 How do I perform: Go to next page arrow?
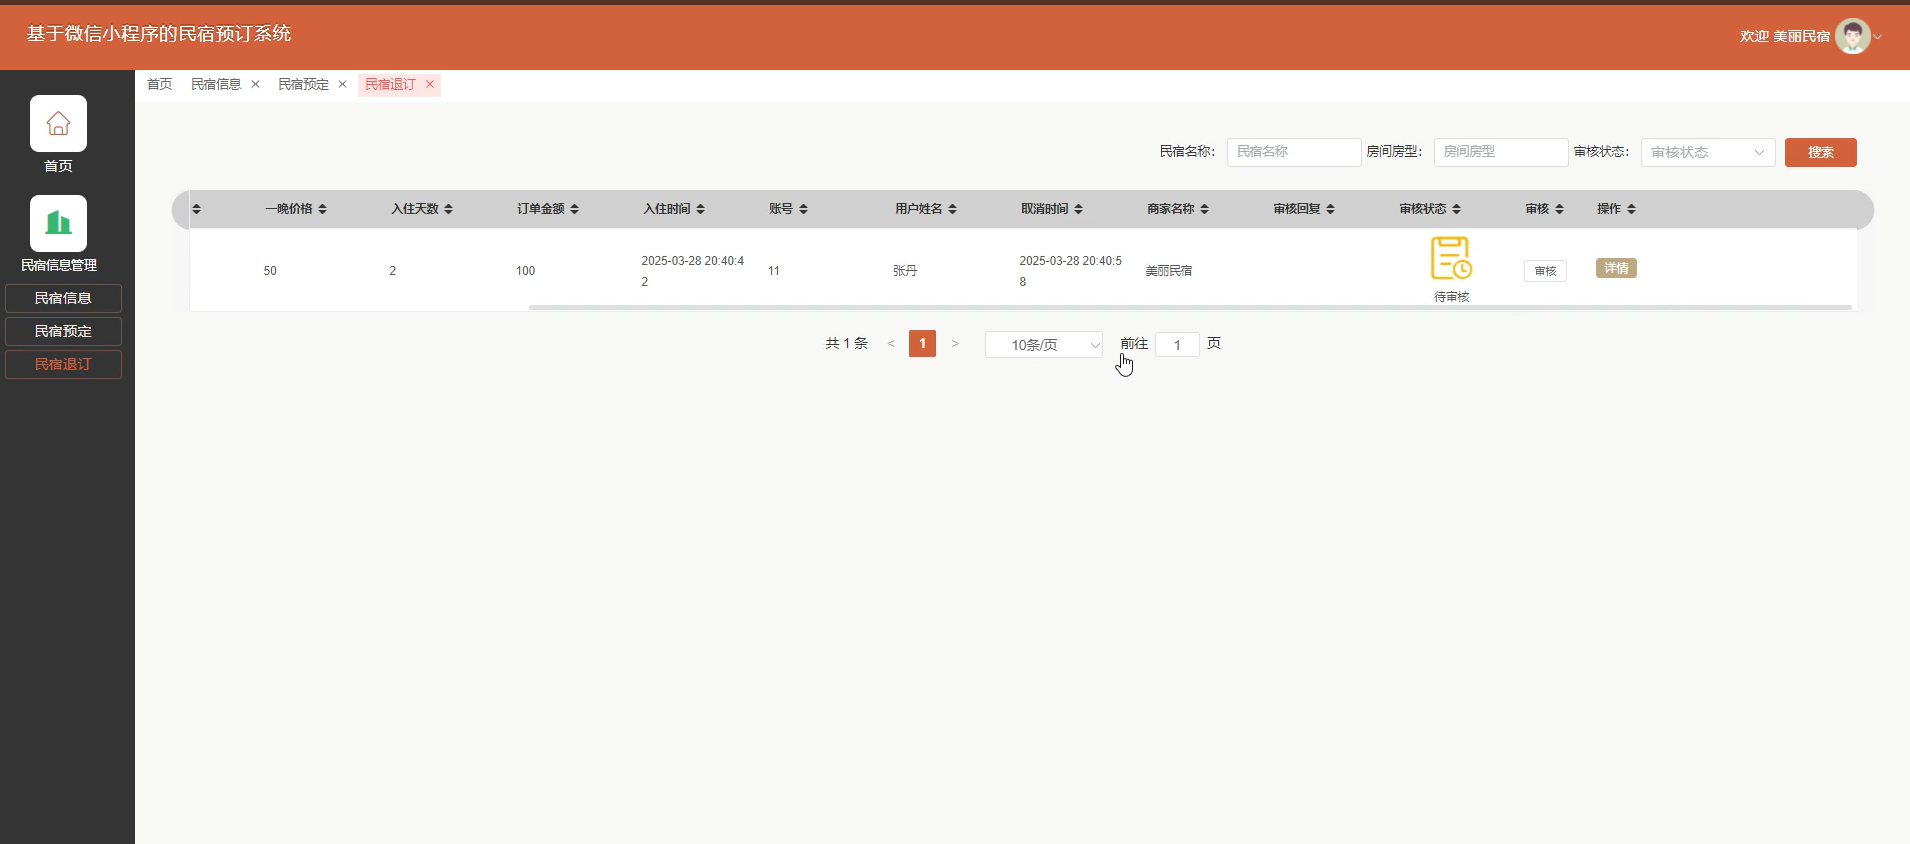[955, 344]
